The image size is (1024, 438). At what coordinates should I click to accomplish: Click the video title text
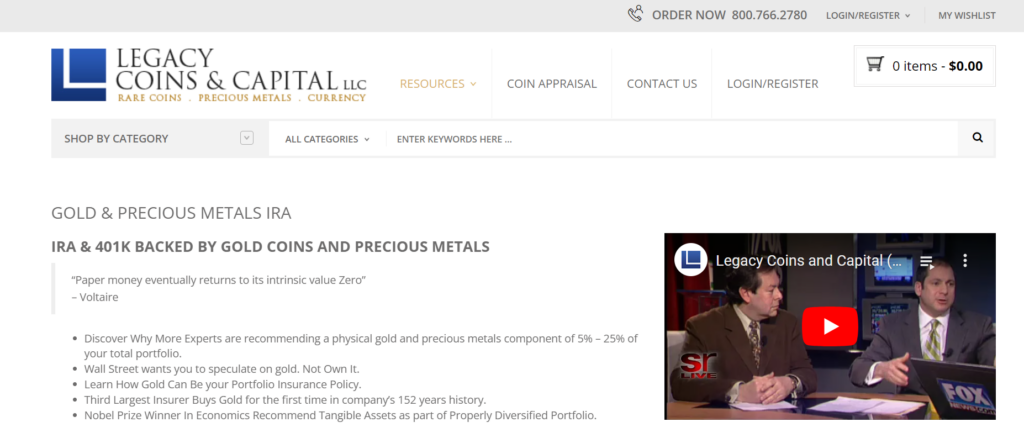(x=810, y=261)
